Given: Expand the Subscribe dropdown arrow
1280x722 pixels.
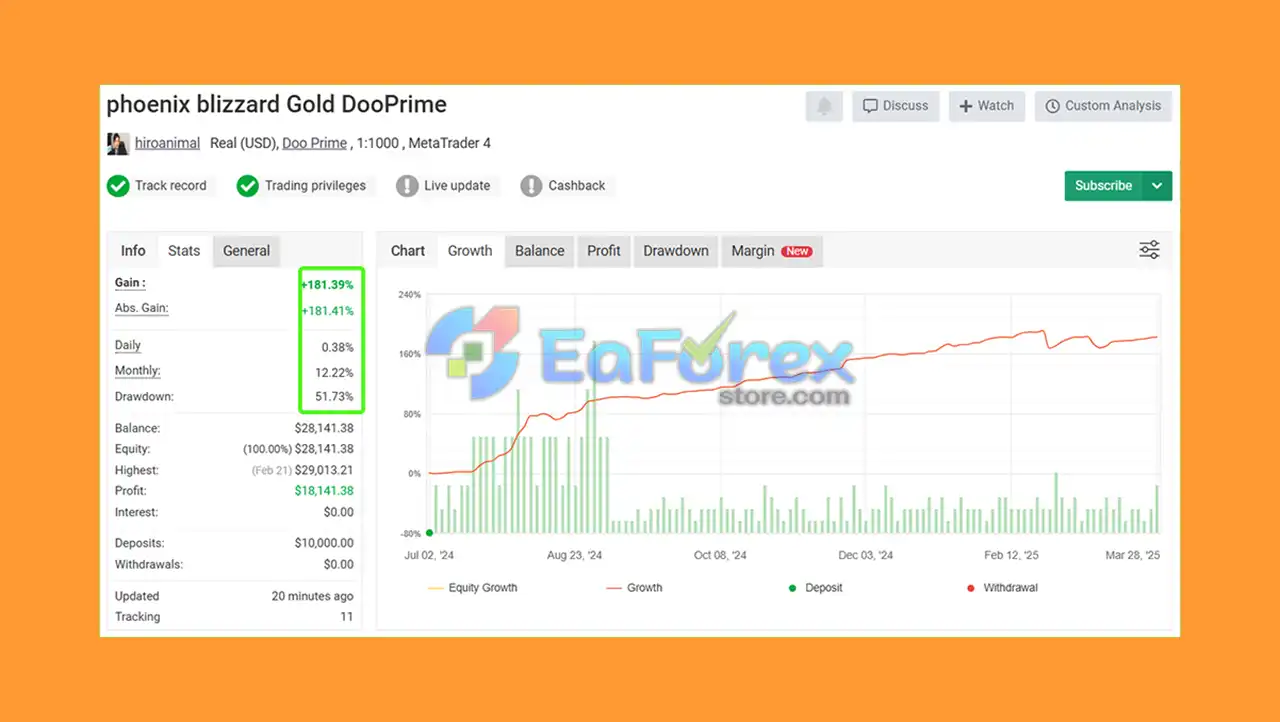Looking at the screenshot, I should [x=1157, y=186].
